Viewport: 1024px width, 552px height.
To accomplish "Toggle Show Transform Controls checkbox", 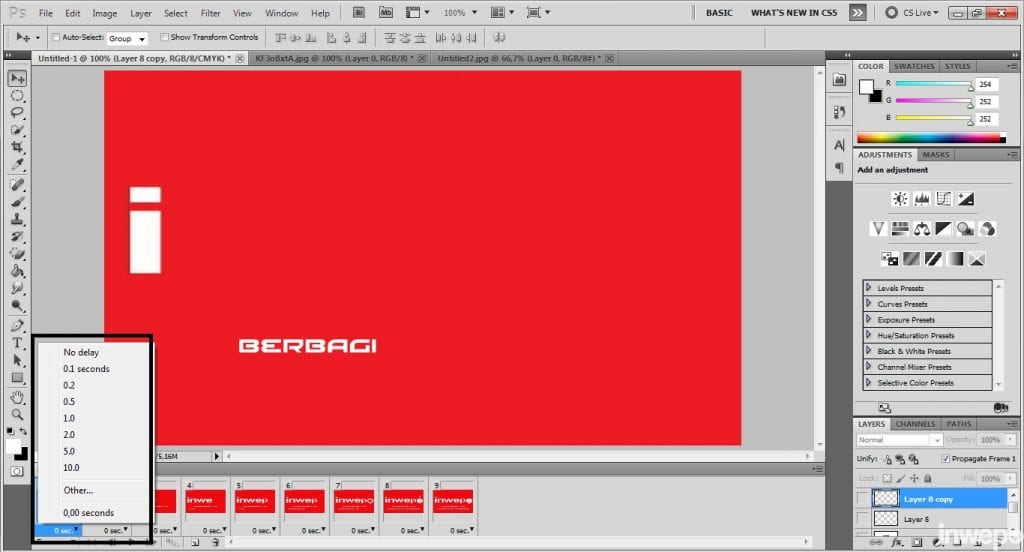I will (x=164, y=37).
